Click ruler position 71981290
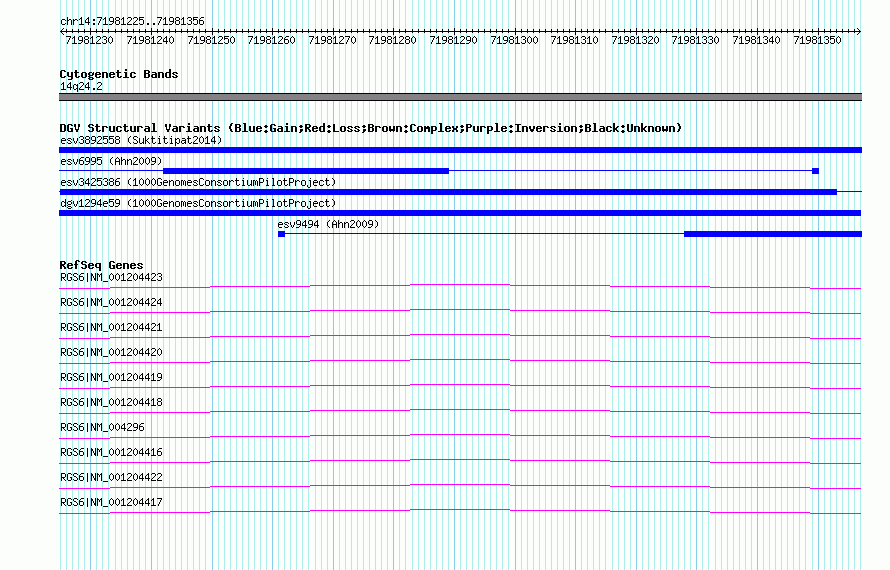 [454, 40]
